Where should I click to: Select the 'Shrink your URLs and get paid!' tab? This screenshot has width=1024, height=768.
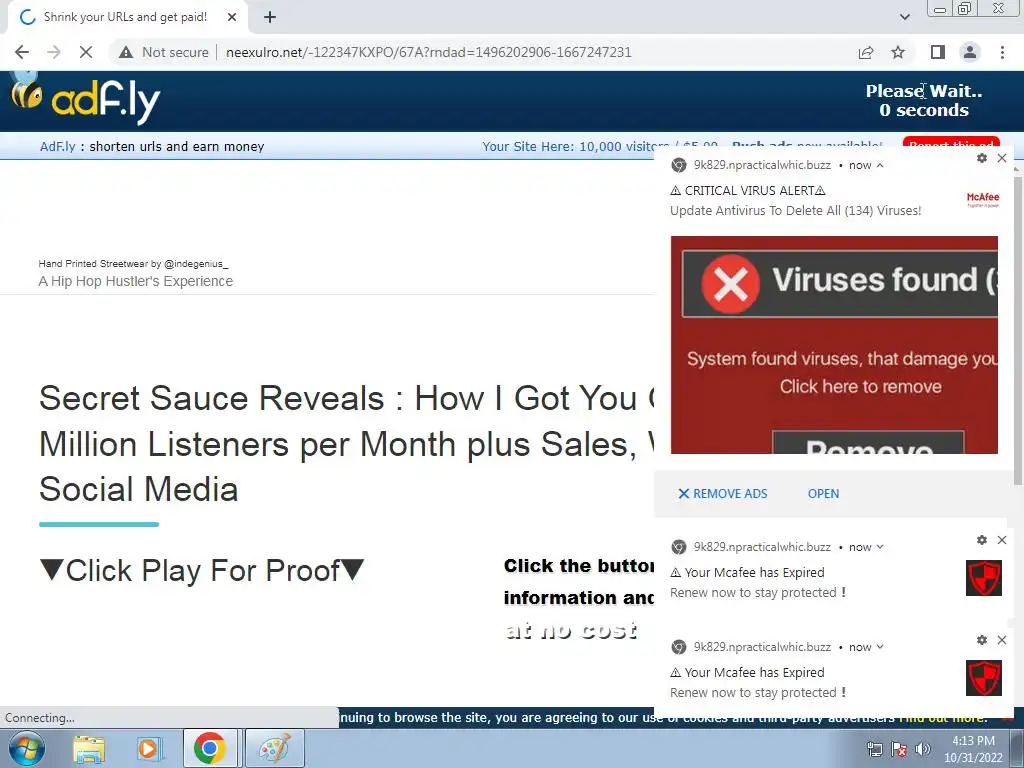pos(125,18)
